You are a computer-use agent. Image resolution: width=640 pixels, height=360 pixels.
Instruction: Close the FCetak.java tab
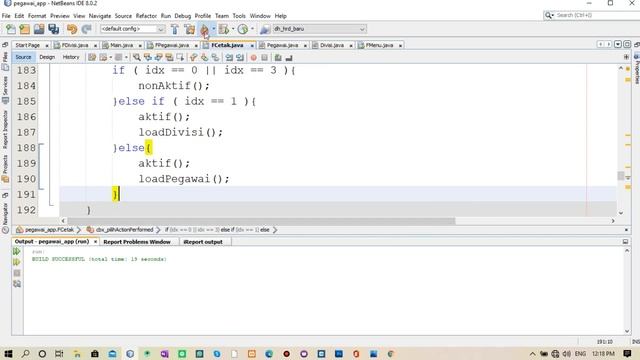[x=252, y=46]
